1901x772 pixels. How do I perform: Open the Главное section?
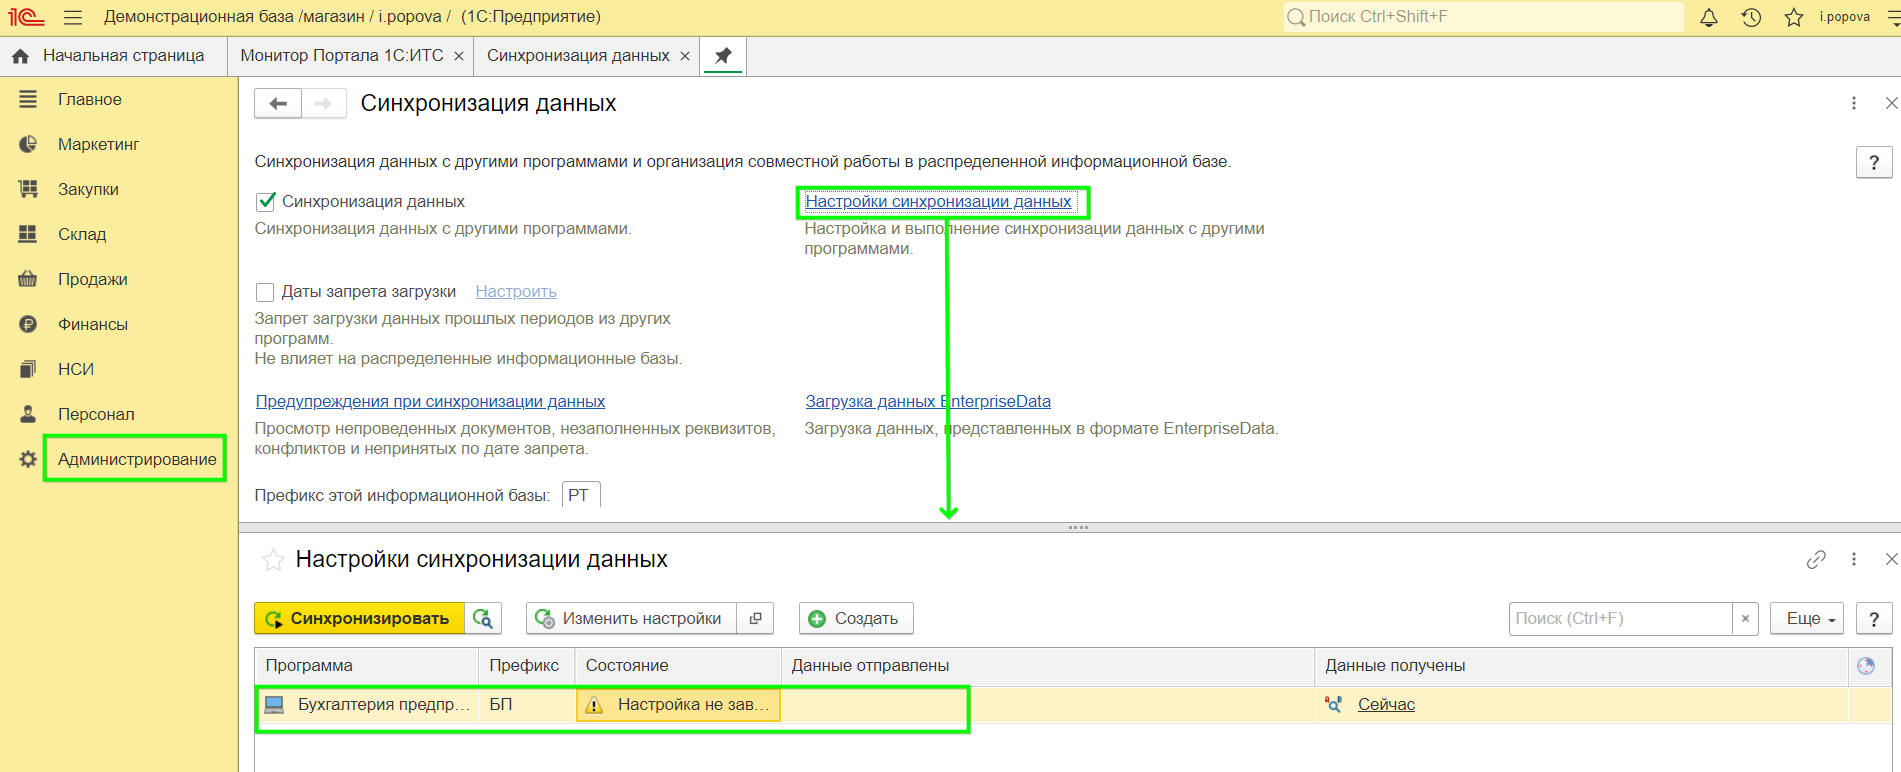pyautogui.click(x=90, y=99)
